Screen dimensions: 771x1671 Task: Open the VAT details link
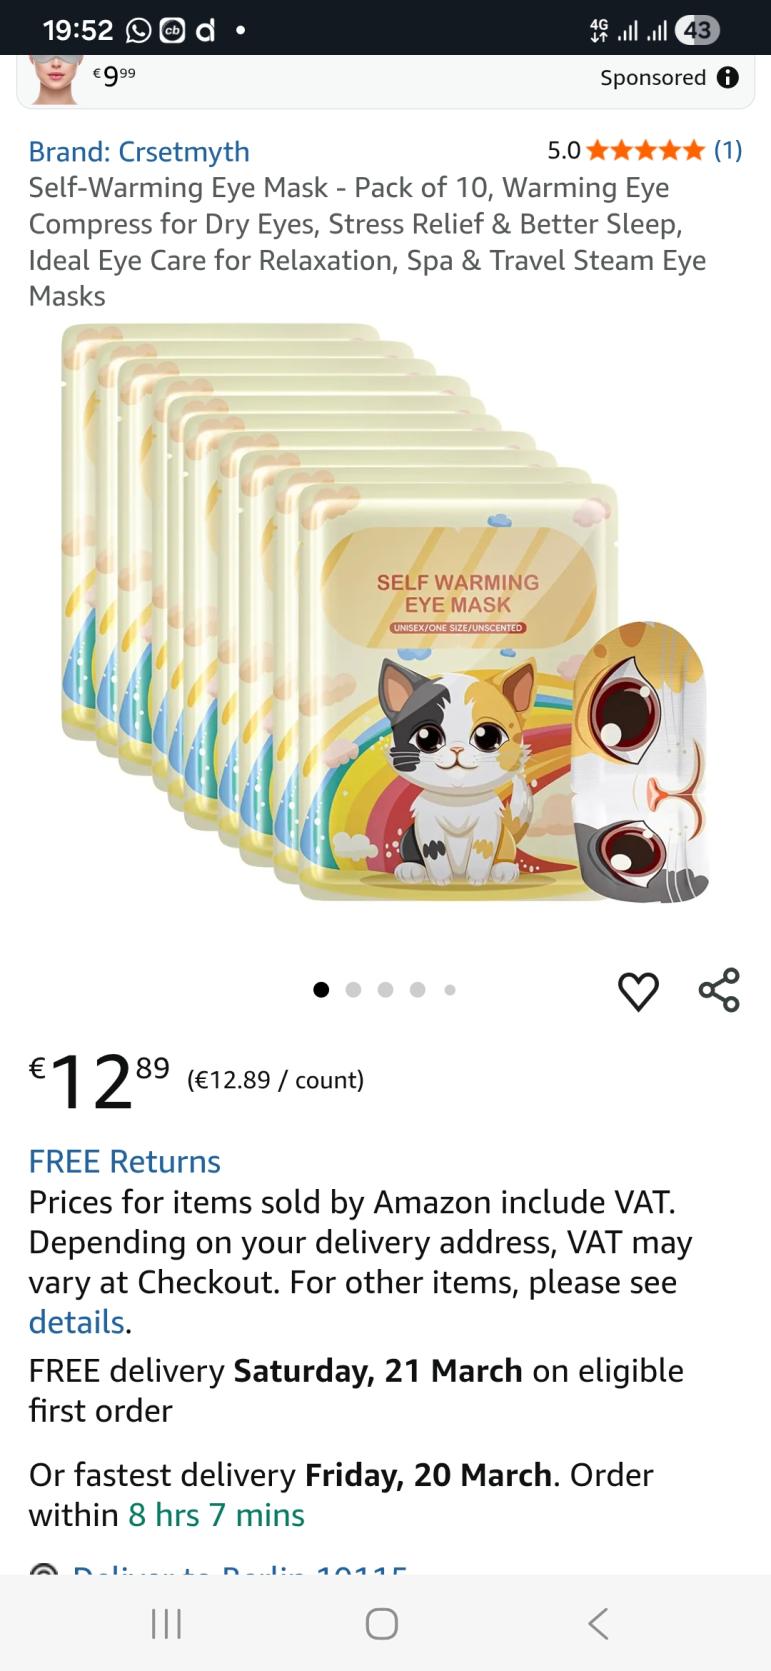[x=76, y=1323]
